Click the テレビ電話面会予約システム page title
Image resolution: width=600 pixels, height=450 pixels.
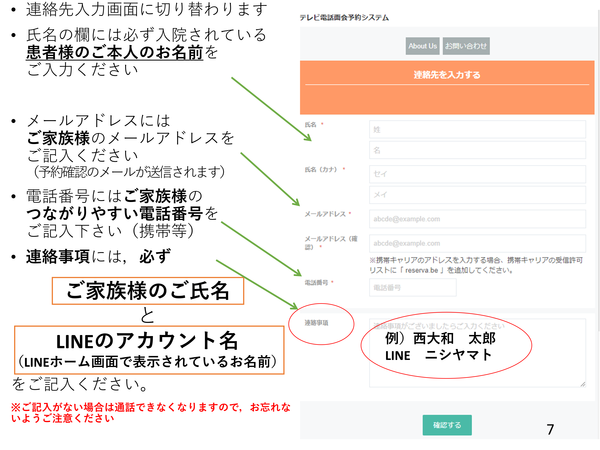click(351, 17)
